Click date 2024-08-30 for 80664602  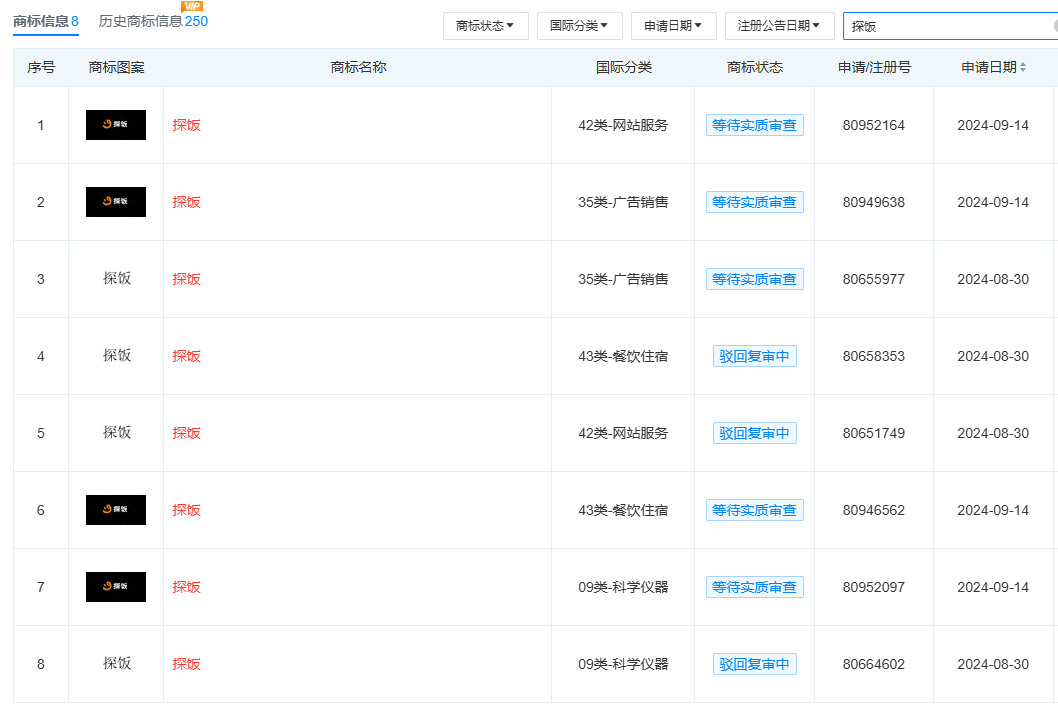click(x=993, y=663)
